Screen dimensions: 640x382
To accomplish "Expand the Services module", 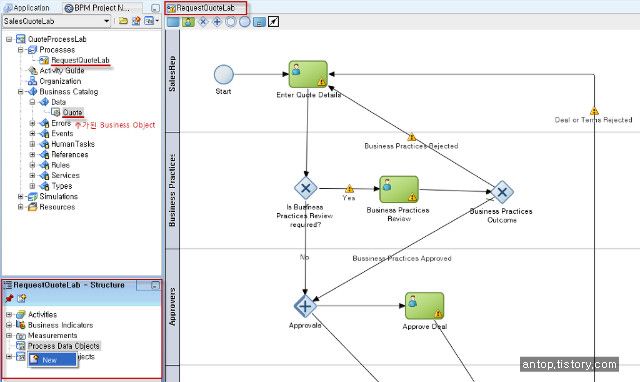I will coord(32,175).
